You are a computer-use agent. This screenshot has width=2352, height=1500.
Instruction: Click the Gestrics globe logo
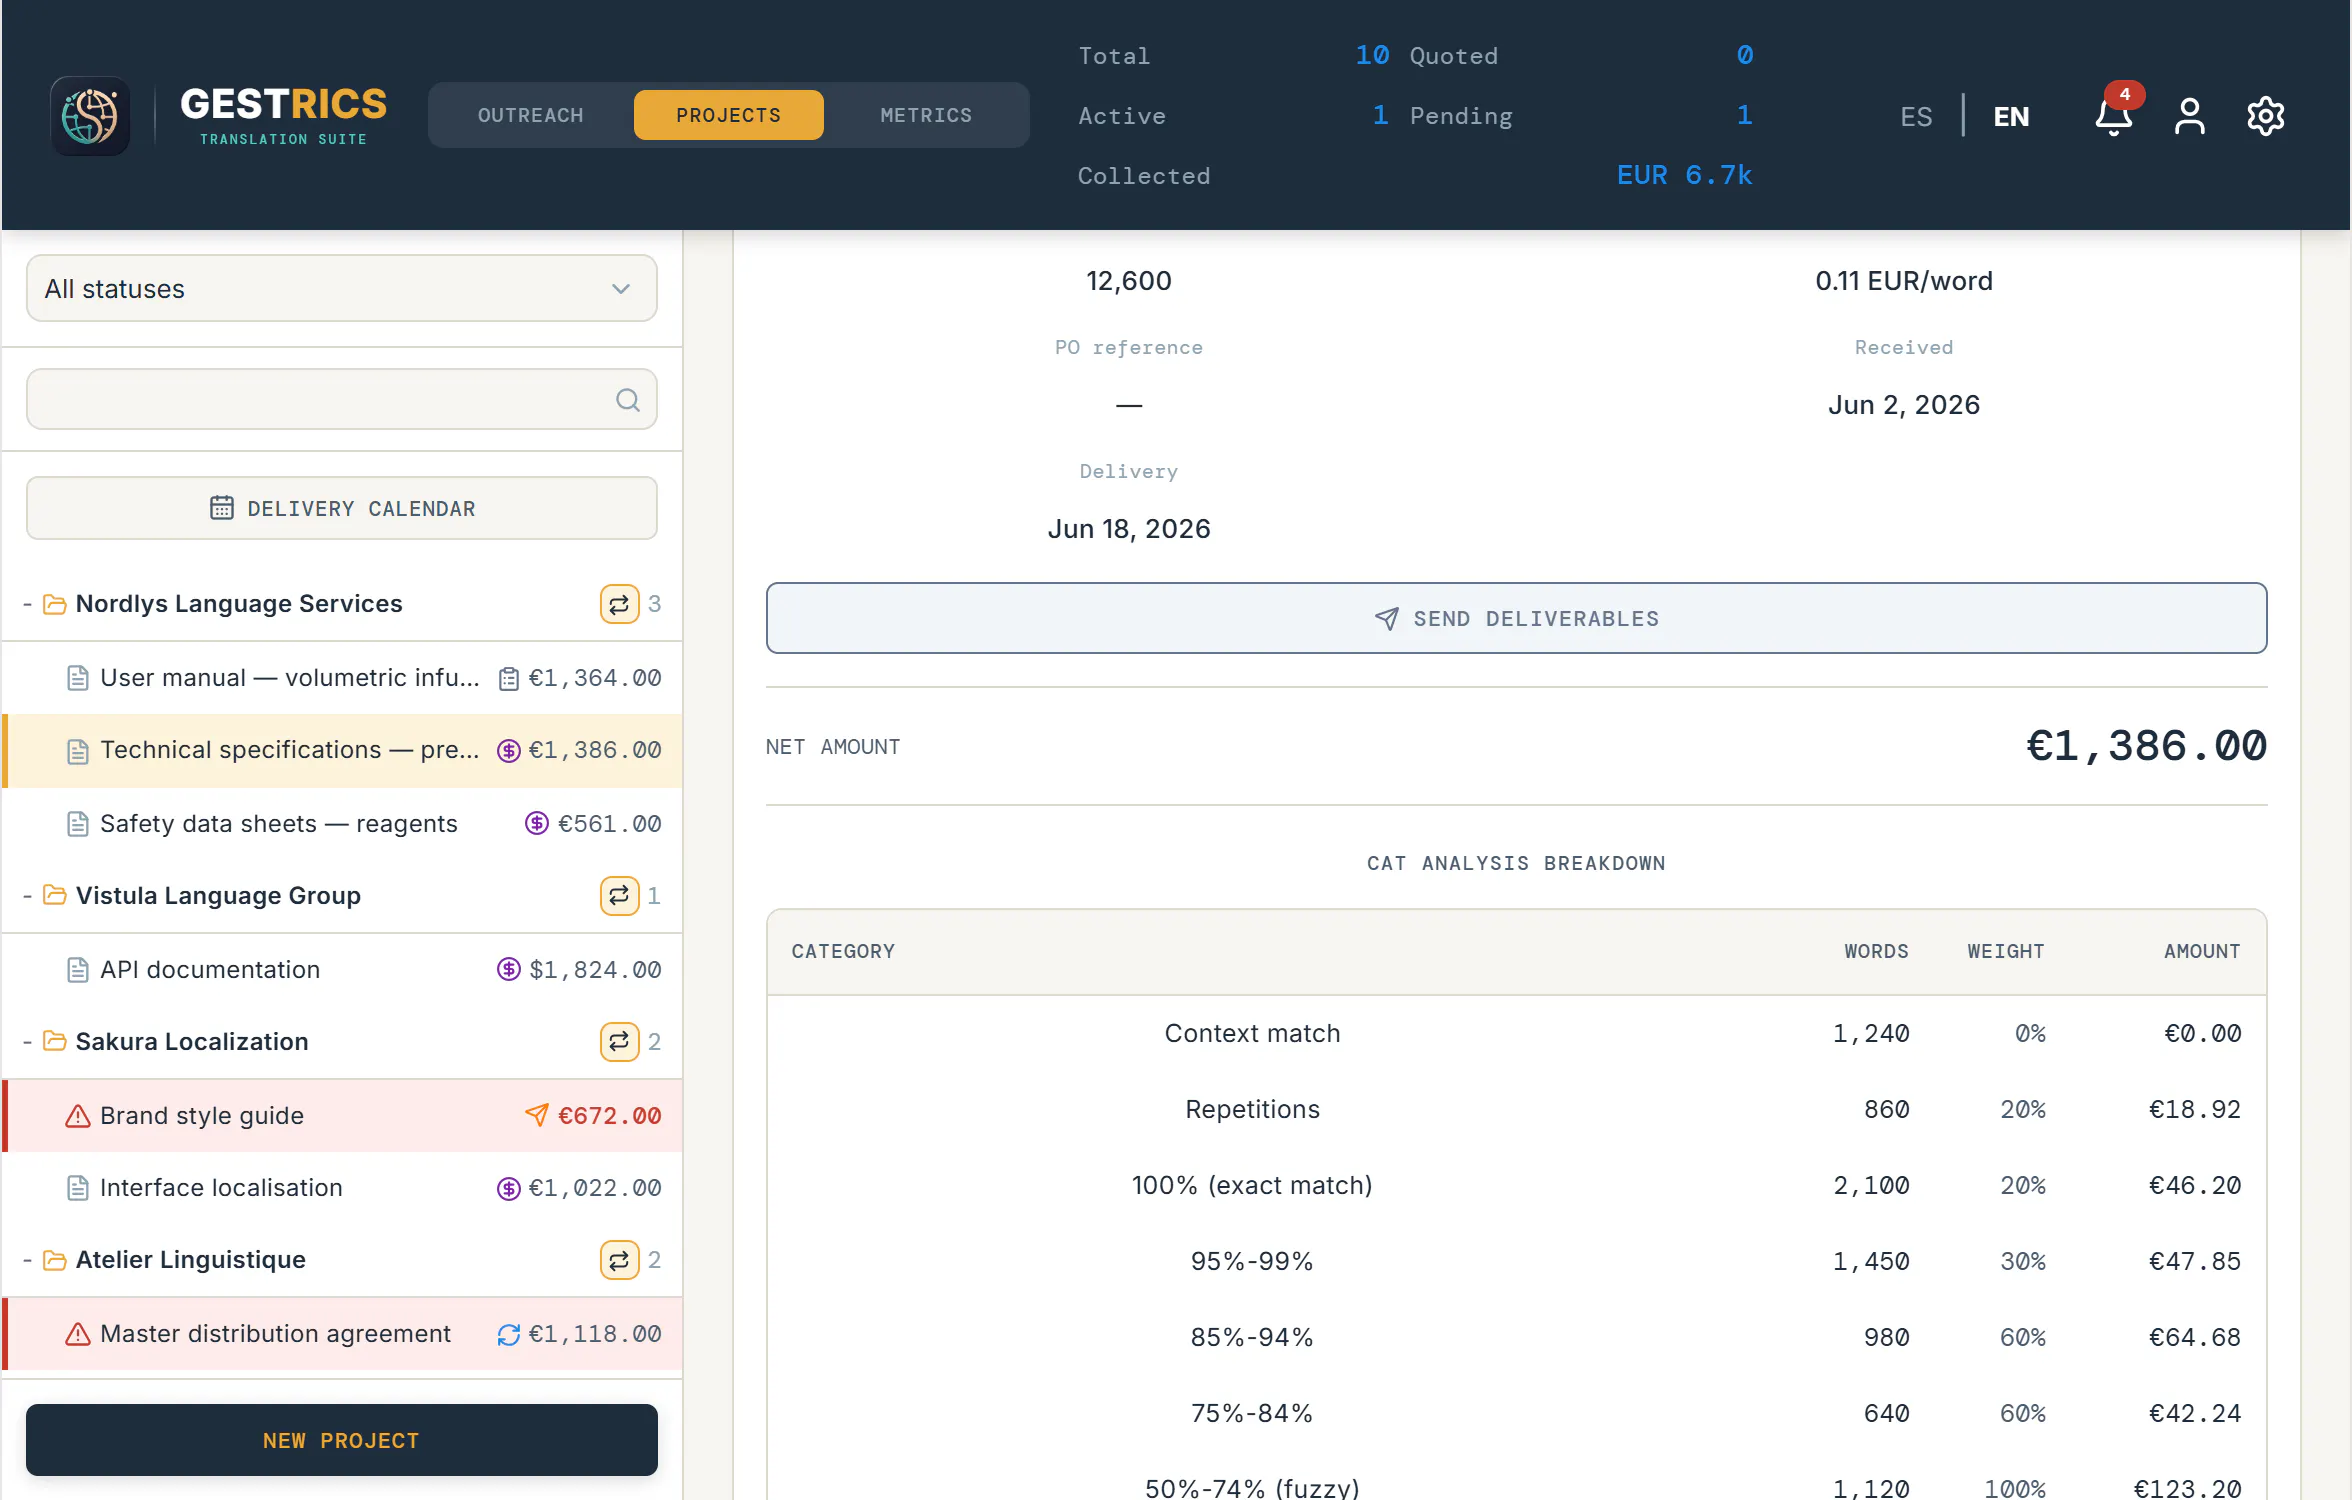point(90,116)
